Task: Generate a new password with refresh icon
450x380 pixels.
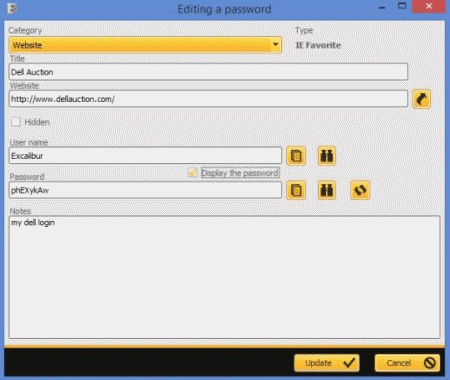Action: coord(360,190)
